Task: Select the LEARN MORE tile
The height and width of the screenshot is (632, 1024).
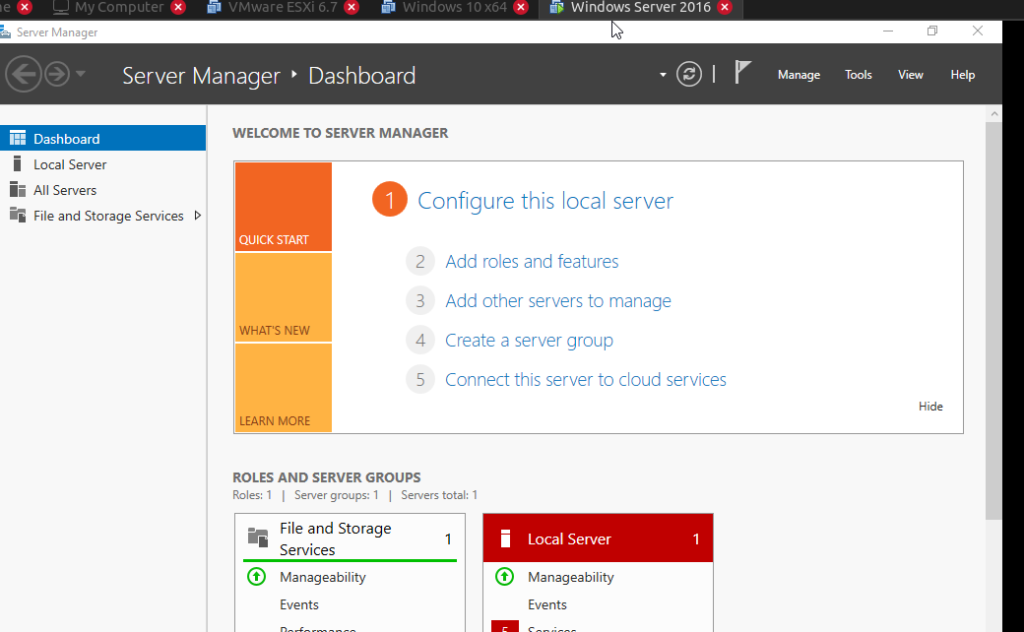Action: click(x=283, y=387)
